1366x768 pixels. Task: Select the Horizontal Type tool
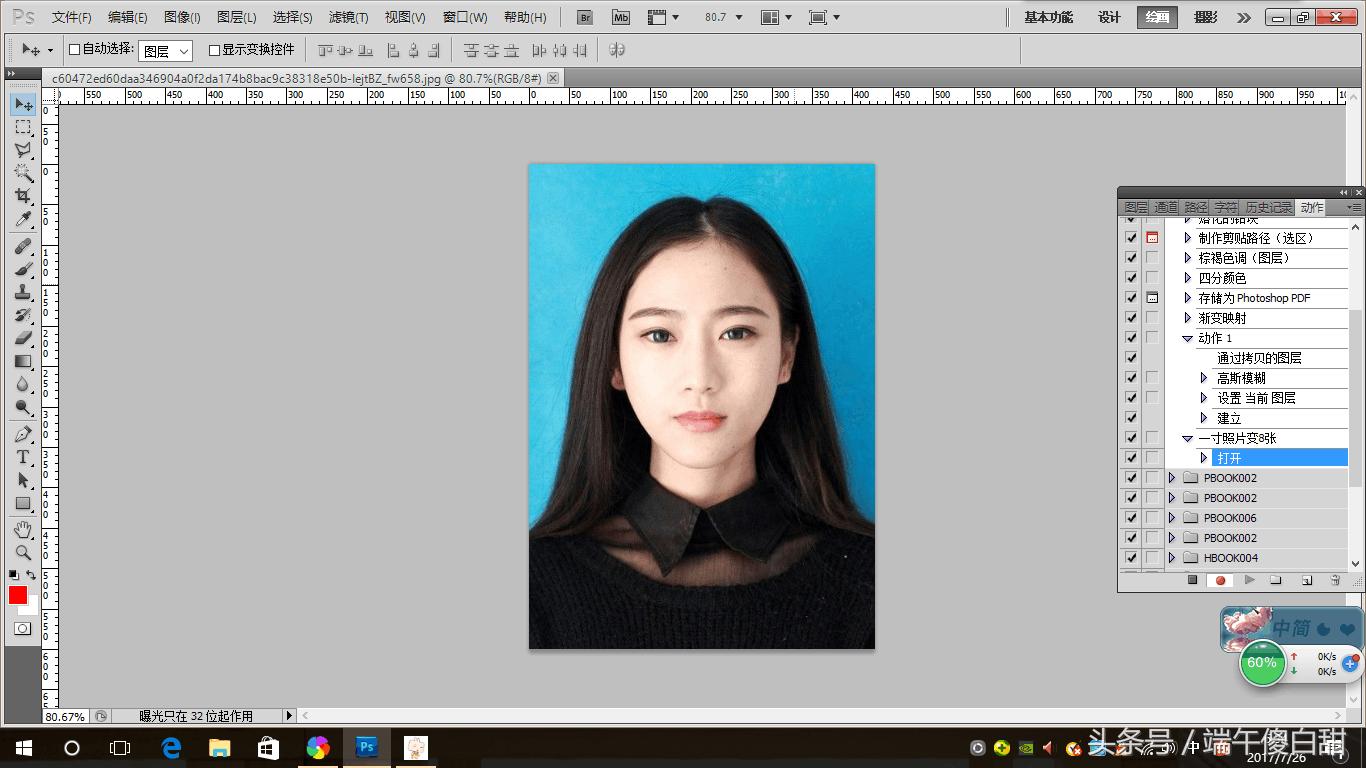pos(23,457)
